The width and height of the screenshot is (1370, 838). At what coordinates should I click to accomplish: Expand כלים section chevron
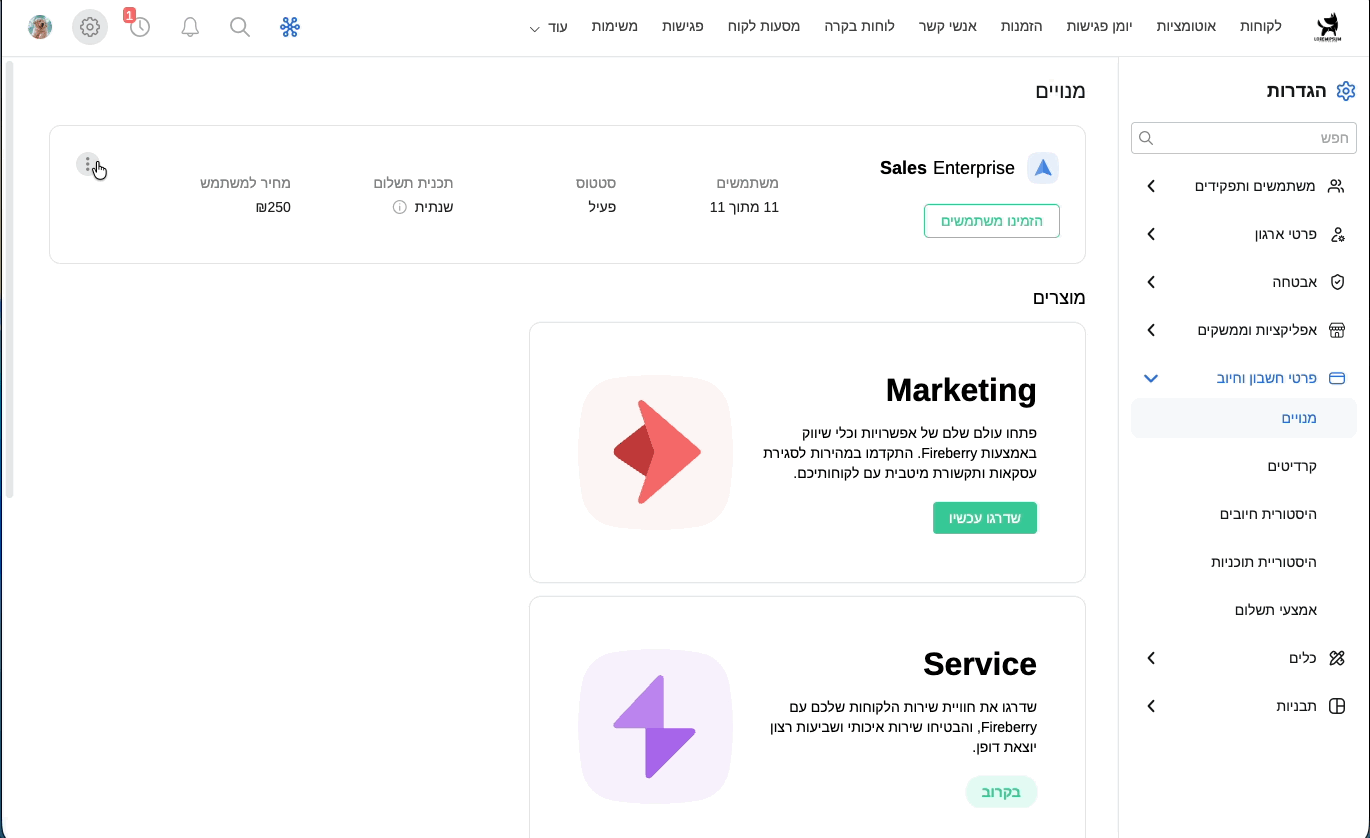click(1151, 658)
